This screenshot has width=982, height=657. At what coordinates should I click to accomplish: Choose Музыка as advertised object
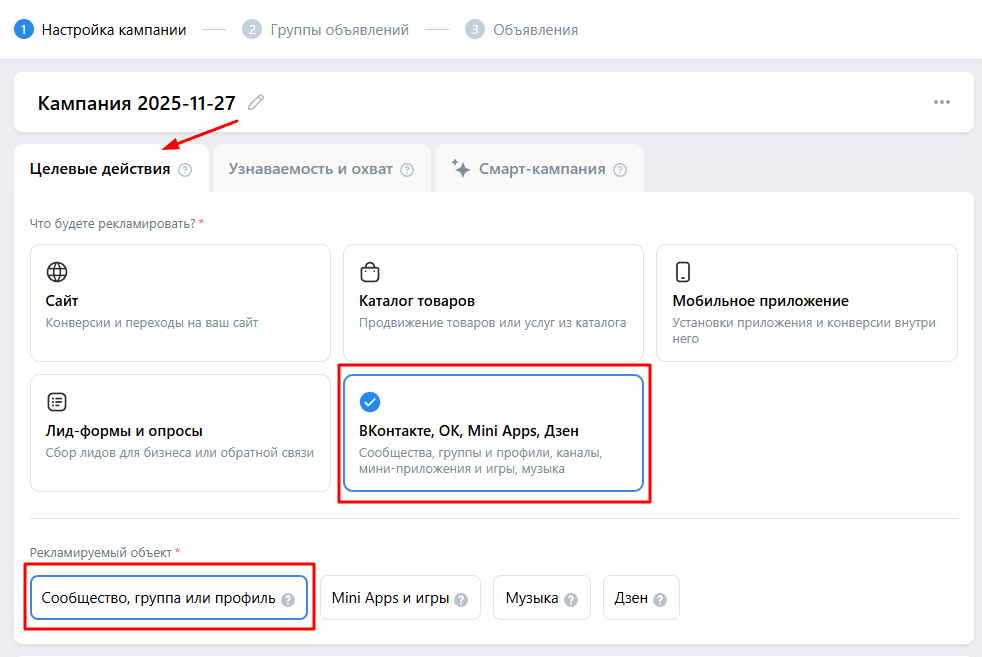(532, 599)
